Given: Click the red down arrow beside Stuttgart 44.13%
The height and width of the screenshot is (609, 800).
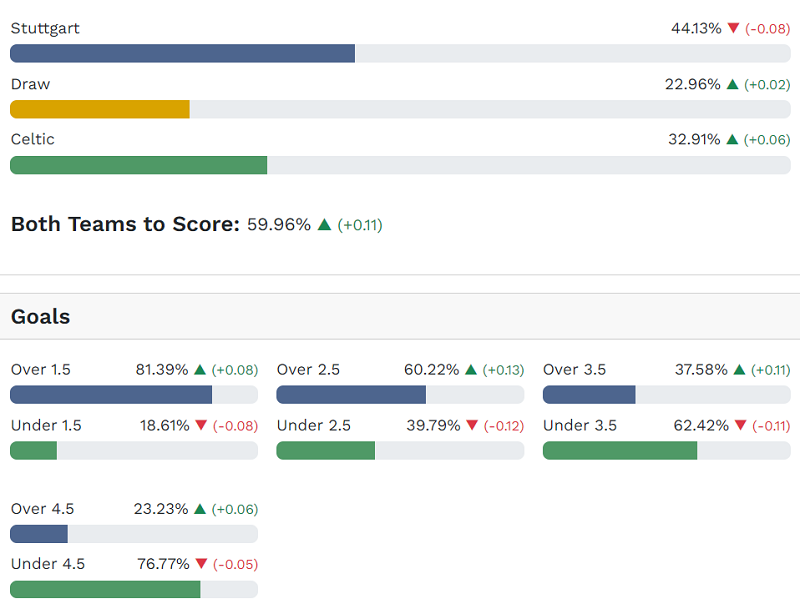Looking at the screenshot, I should point(733,28).
